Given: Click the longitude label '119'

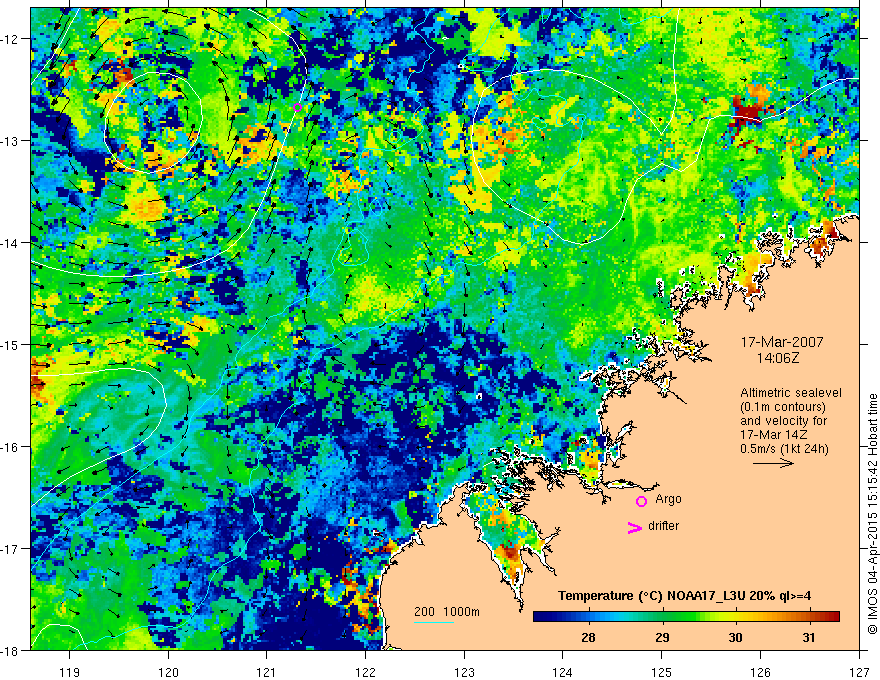Looking at the screenshot, I should pyautogui.click(x=70, y=672).
